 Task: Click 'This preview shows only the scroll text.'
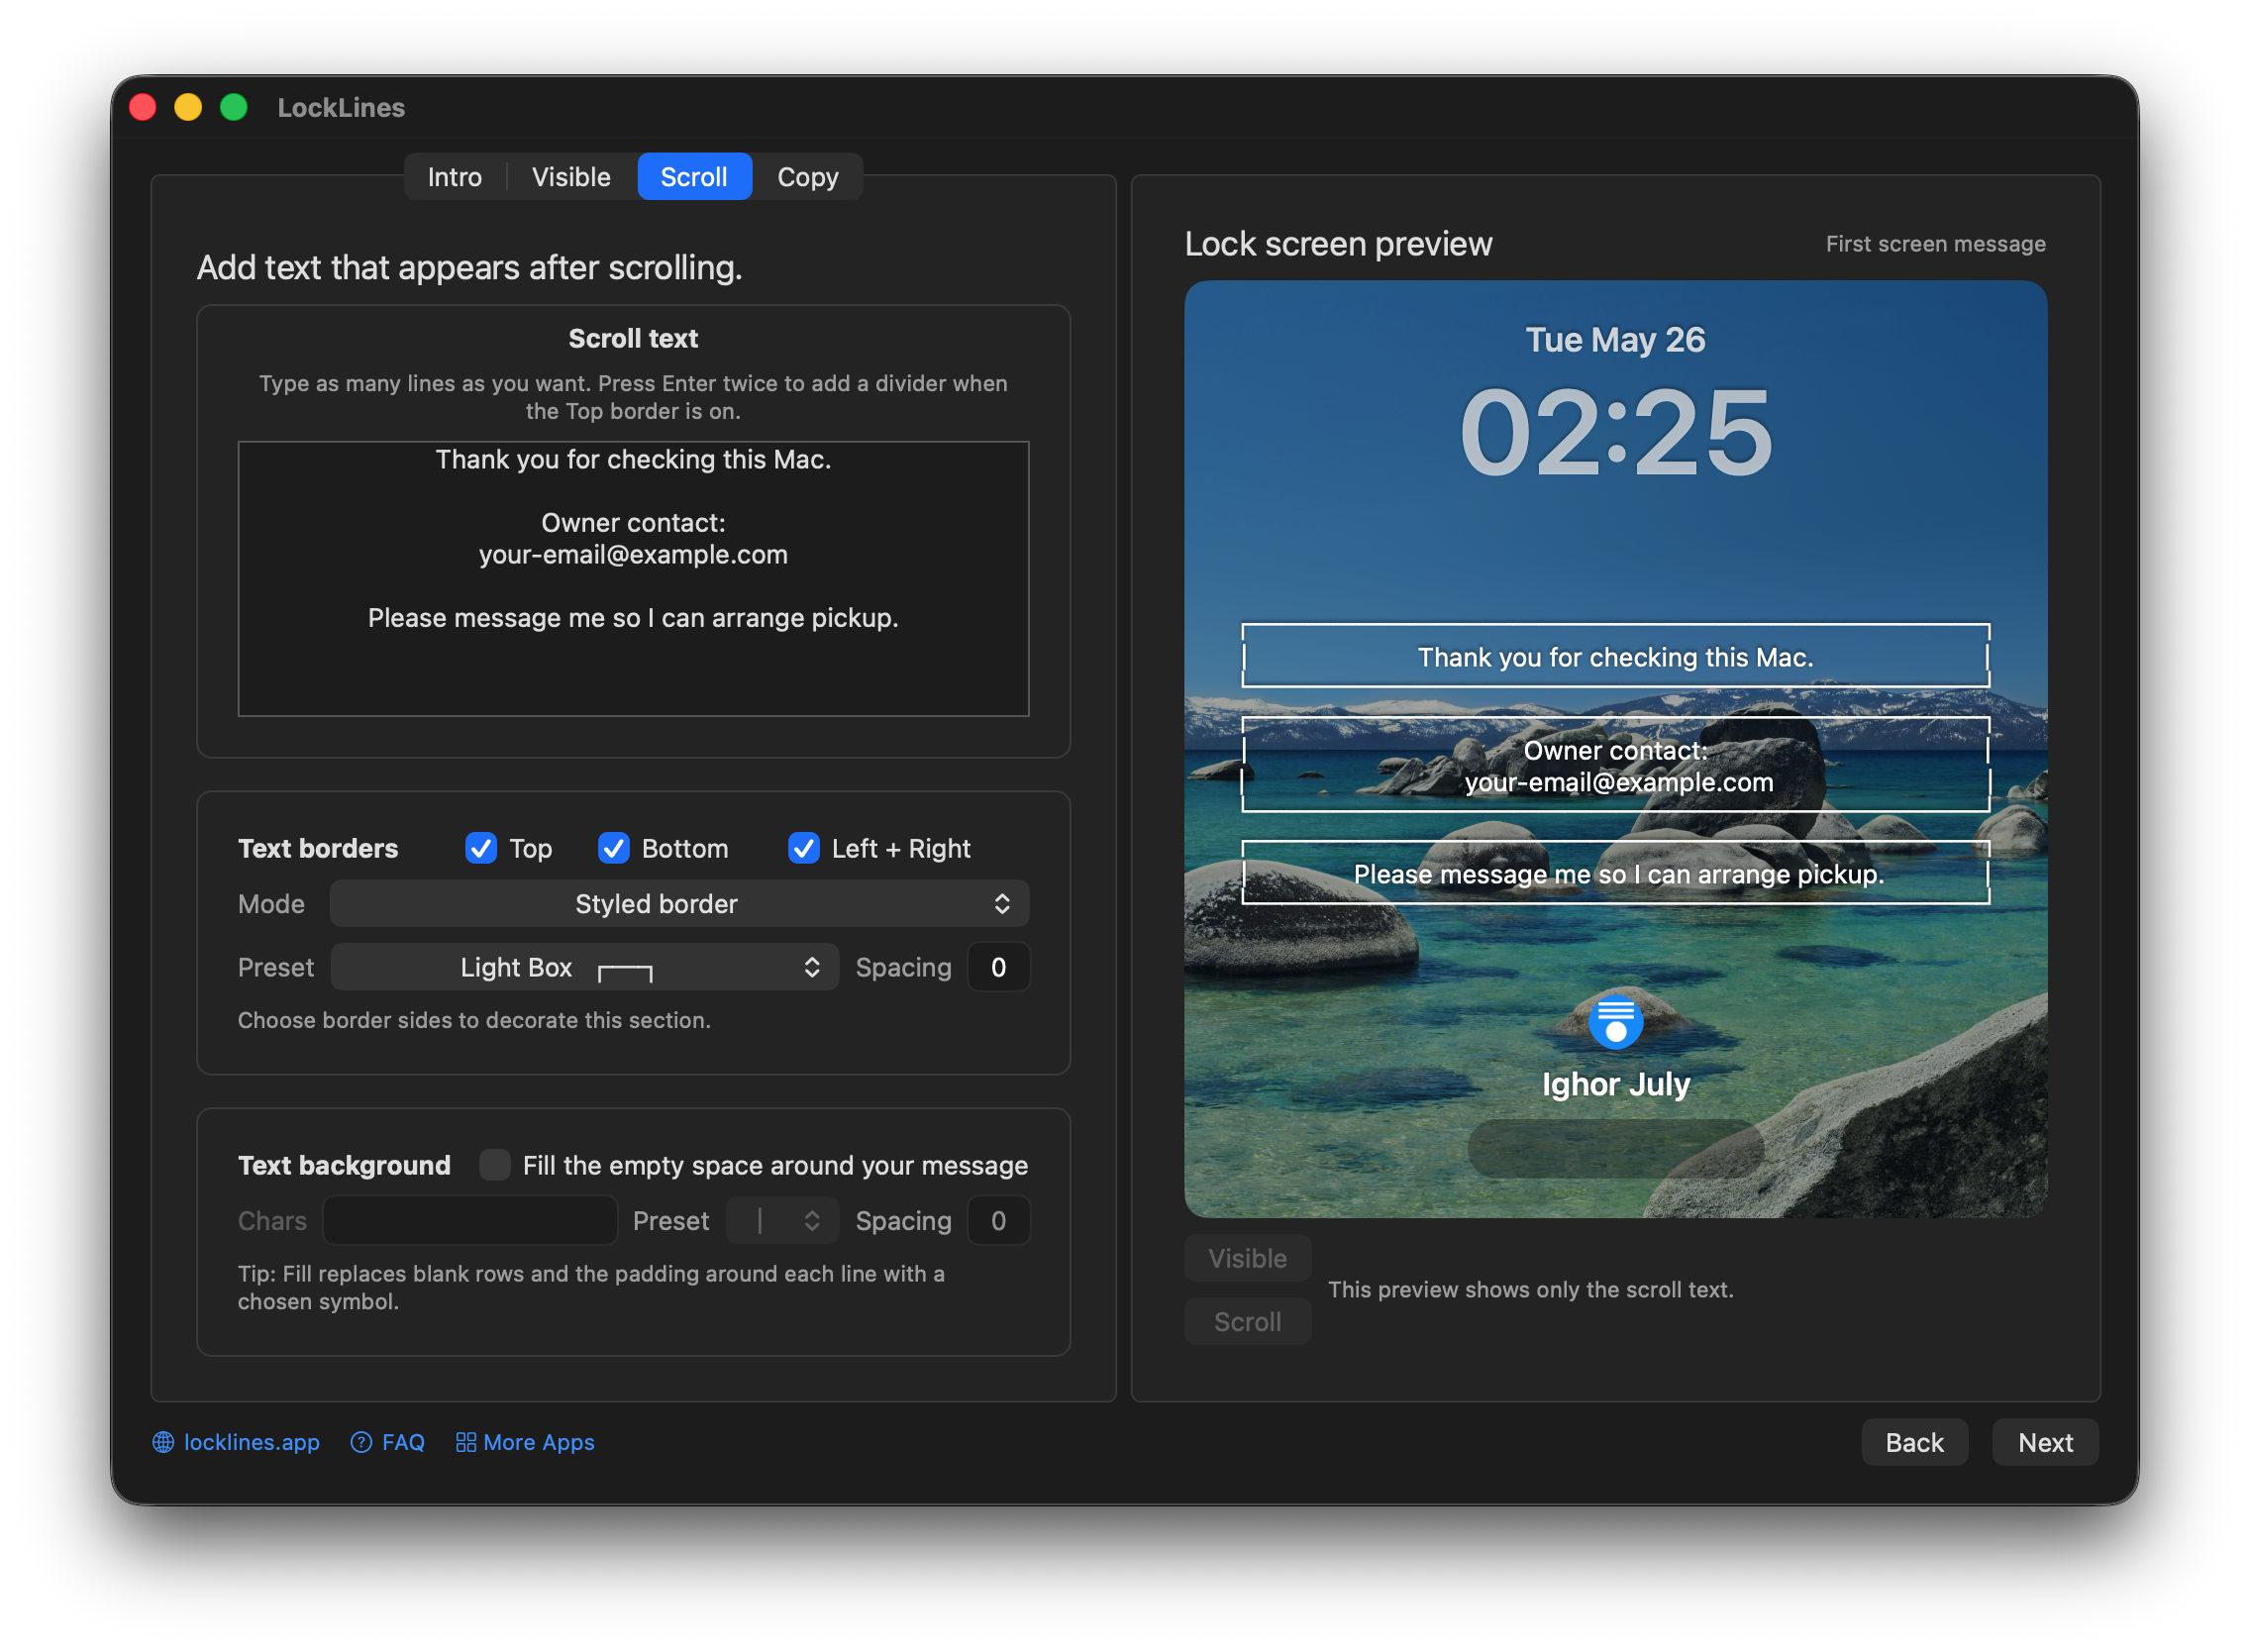pos(1530,1290)
